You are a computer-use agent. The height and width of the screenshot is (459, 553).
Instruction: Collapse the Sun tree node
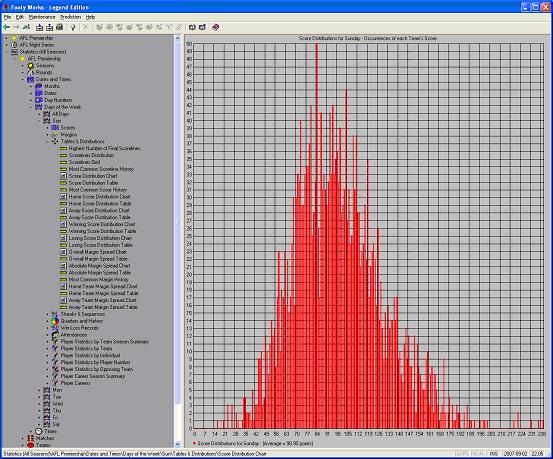[x=39, y=121]
